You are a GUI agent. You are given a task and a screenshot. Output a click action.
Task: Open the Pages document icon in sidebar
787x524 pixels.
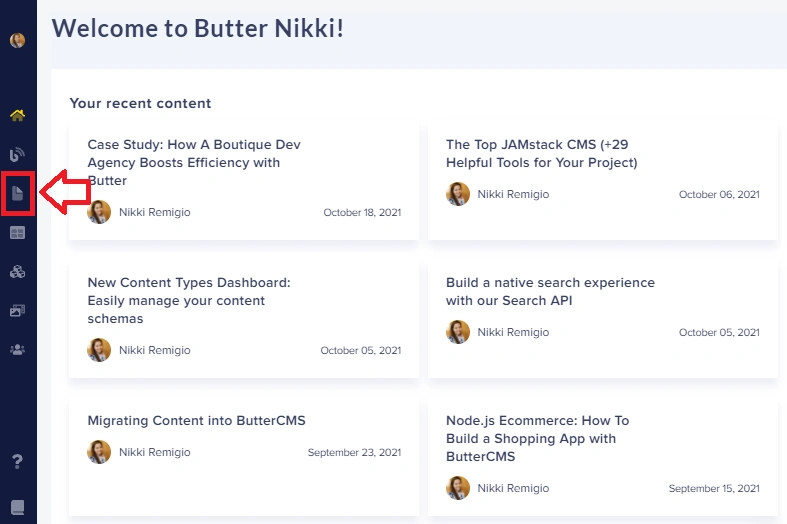[x=18, y=193]
